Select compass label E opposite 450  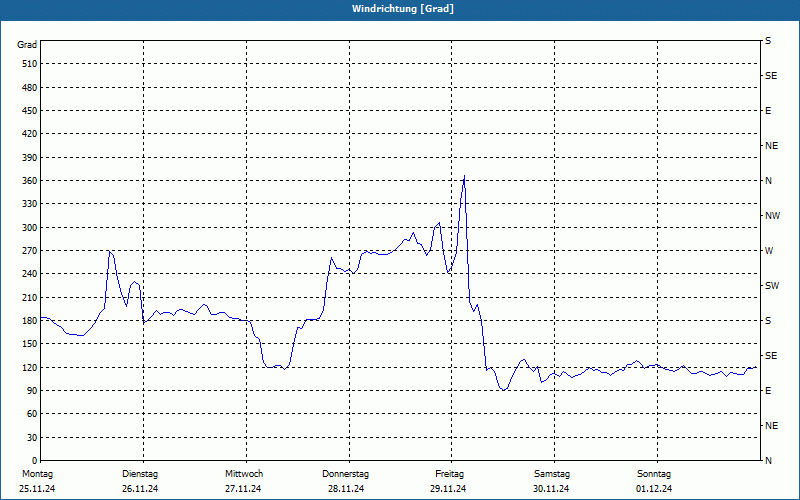[768, 111]
